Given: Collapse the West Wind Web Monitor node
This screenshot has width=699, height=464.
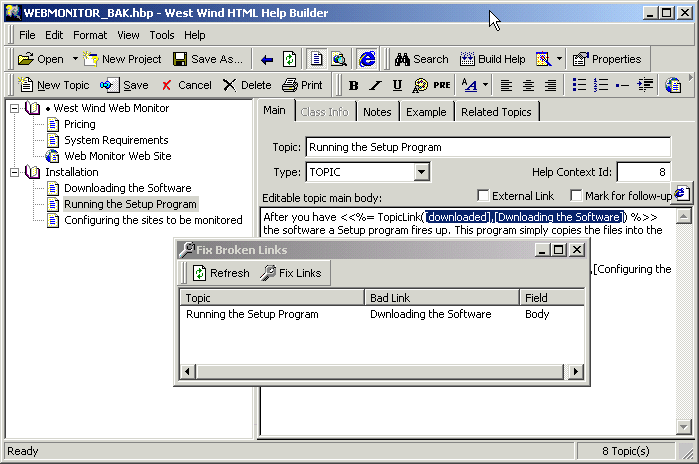Looking at the screenshot, I should coord(15,108).
